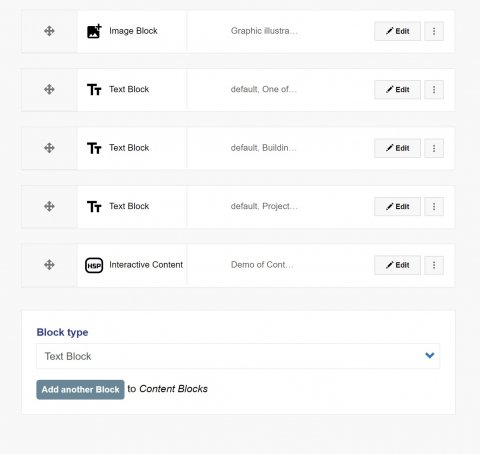Viewport: 480px width, 454px height.
Task: Open more options for Interactive Content
Action: click(434, 265)
